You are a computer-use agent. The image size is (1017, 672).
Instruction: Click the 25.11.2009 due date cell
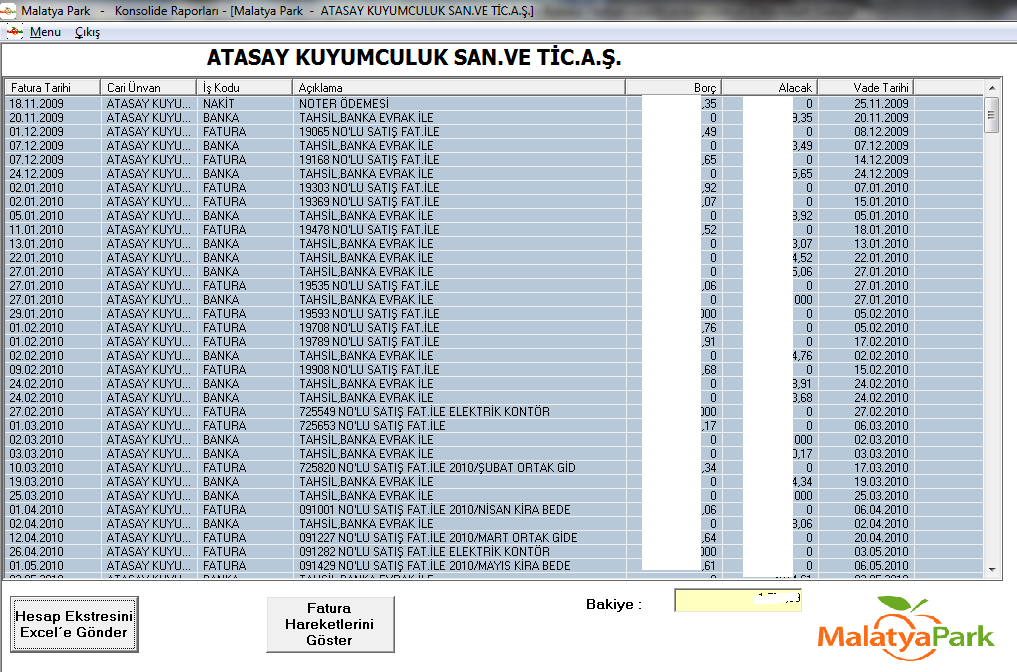tap(865, 104)
